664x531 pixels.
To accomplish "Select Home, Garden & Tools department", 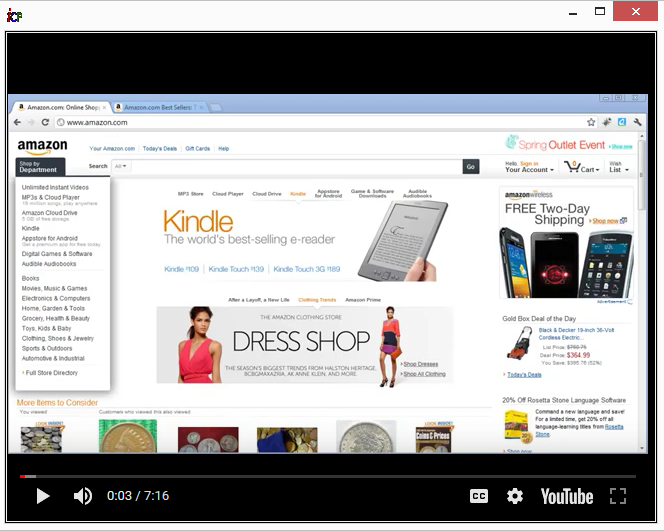I will click(53, 308).
